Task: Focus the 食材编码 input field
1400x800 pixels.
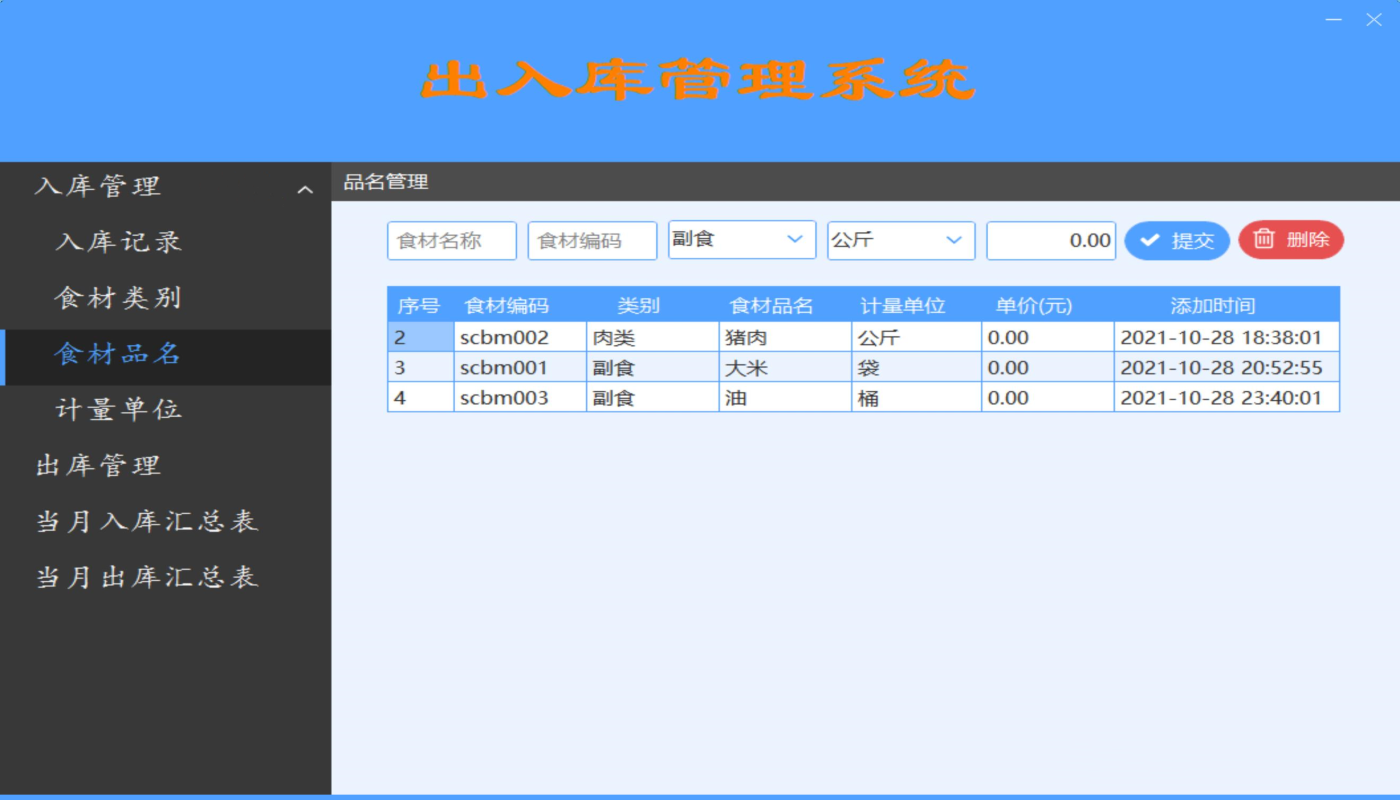Action: click(x=592, y=241)
